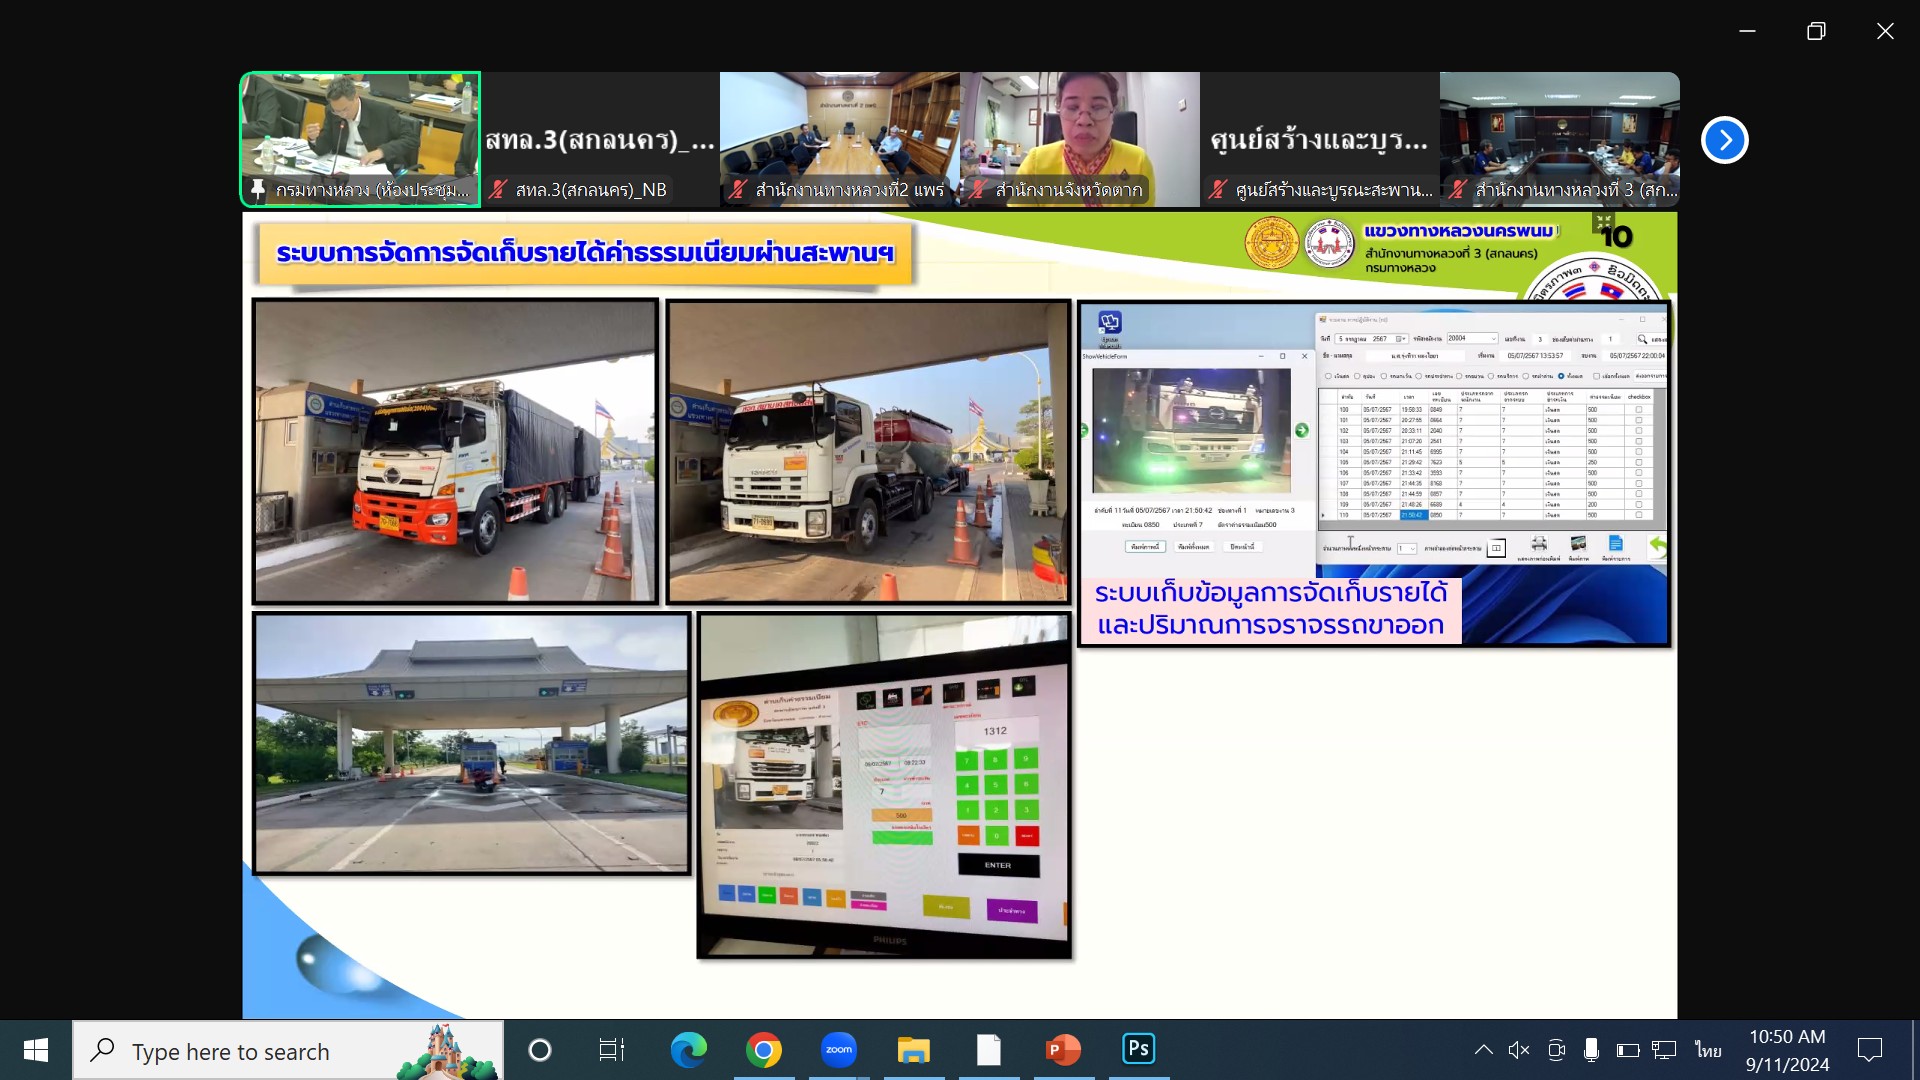Switch to Photoshop in the taskbar
Image resolution: width=1920 pixels, height=1080 pixels.
pos(1138,1048)
